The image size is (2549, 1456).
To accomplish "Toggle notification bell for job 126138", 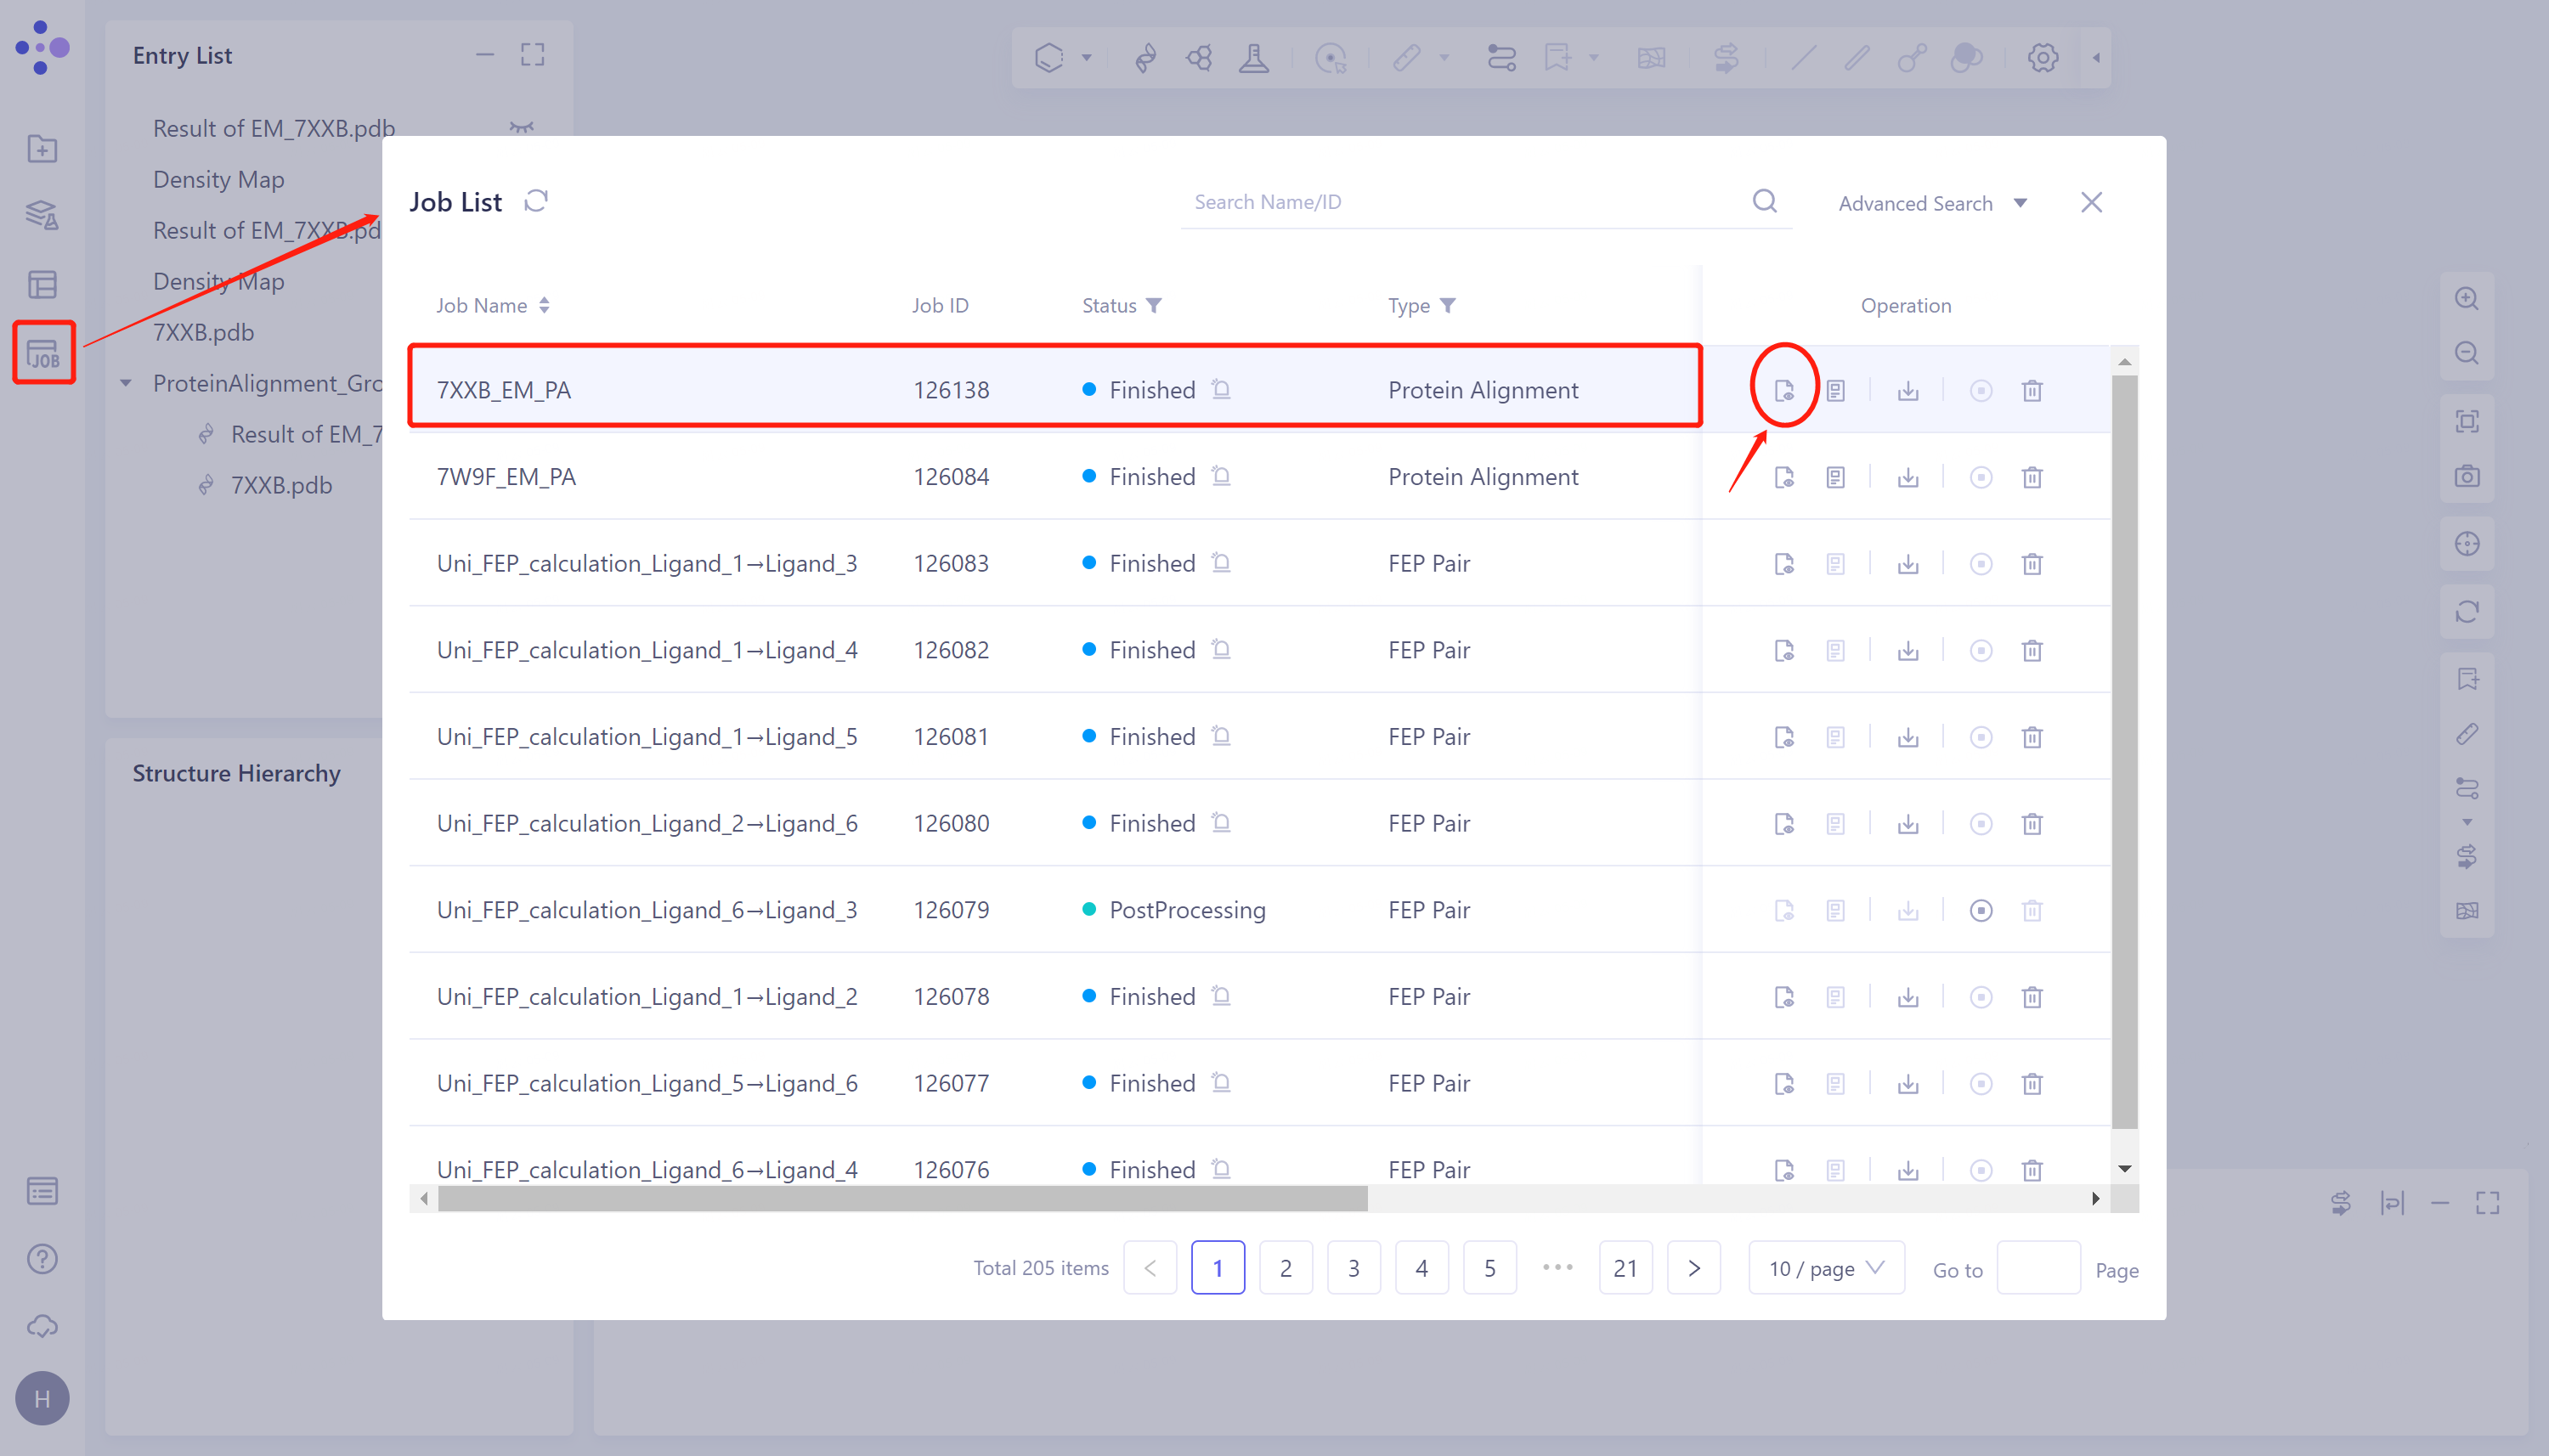I will coord(1220,389).
